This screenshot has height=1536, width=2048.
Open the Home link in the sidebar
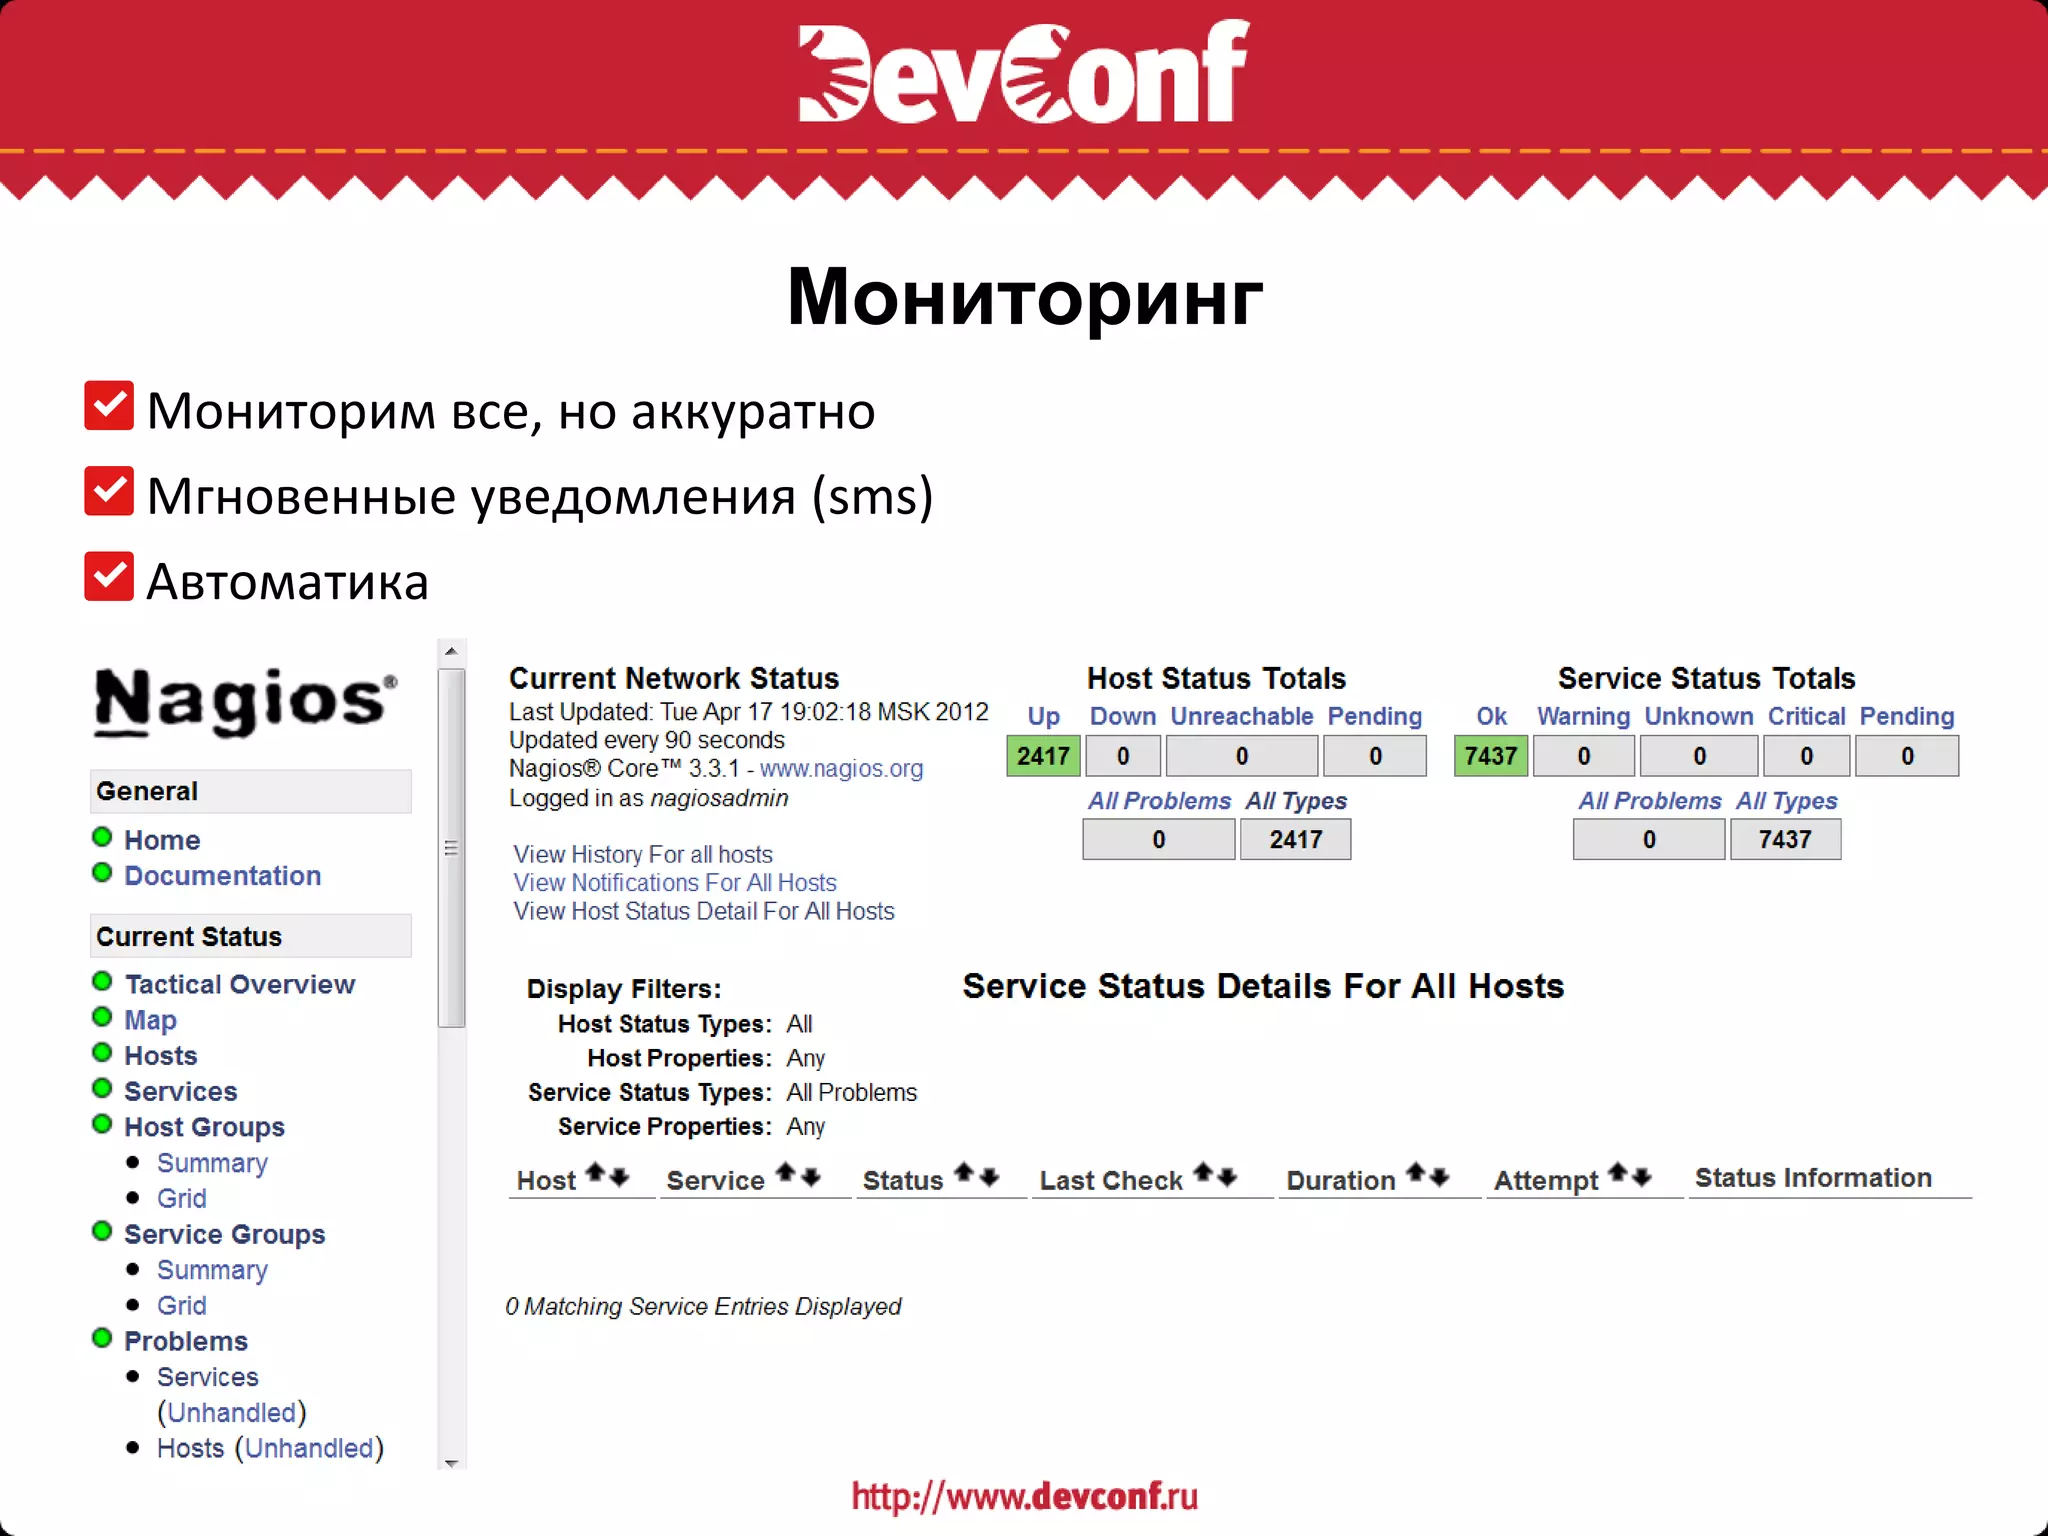click(162, 840)
